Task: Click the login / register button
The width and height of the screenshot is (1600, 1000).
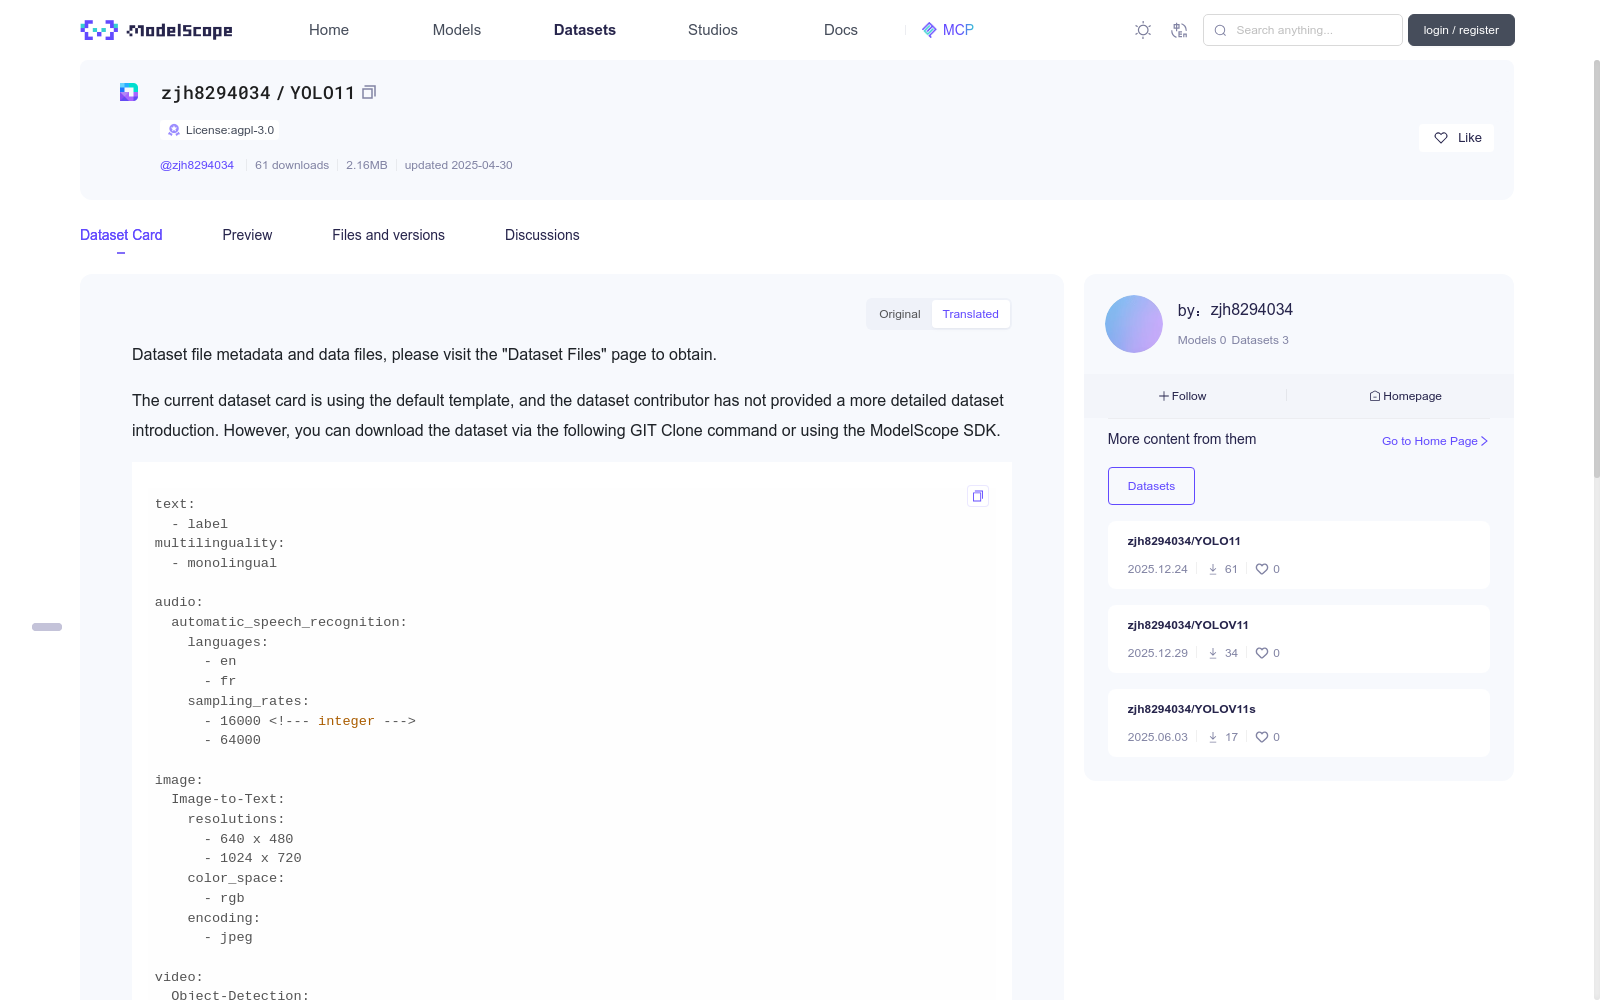Action: (x=1461, y=30)
